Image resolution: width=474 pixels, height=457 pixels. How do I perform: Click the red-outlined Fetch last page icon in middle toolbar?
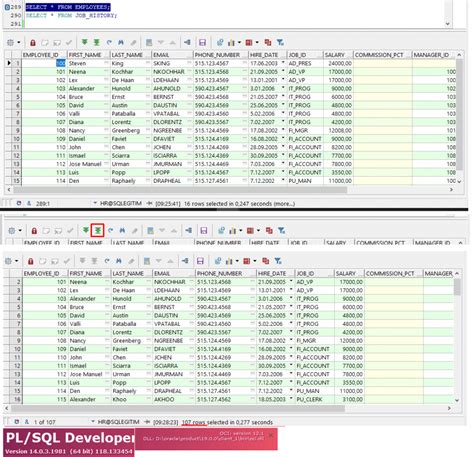[x=98, y=230]
